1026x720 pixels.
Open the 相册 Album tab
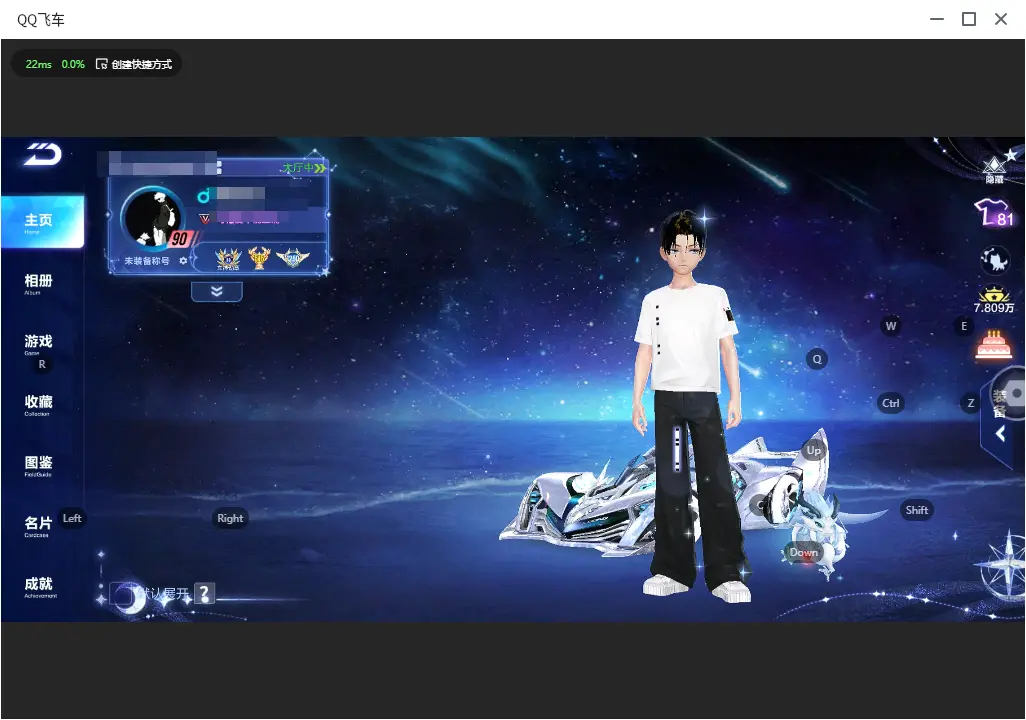coord(39,284)
